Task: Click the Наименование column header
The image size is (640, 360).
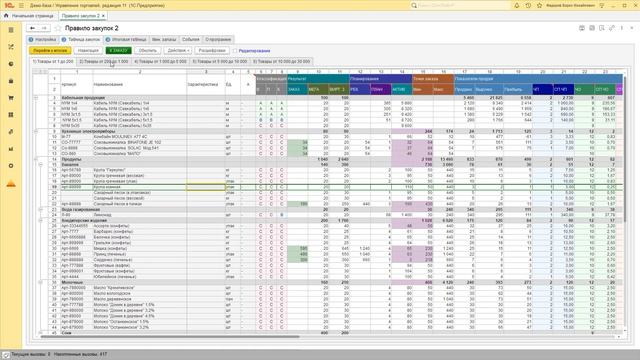Action: tap(140, 84)
